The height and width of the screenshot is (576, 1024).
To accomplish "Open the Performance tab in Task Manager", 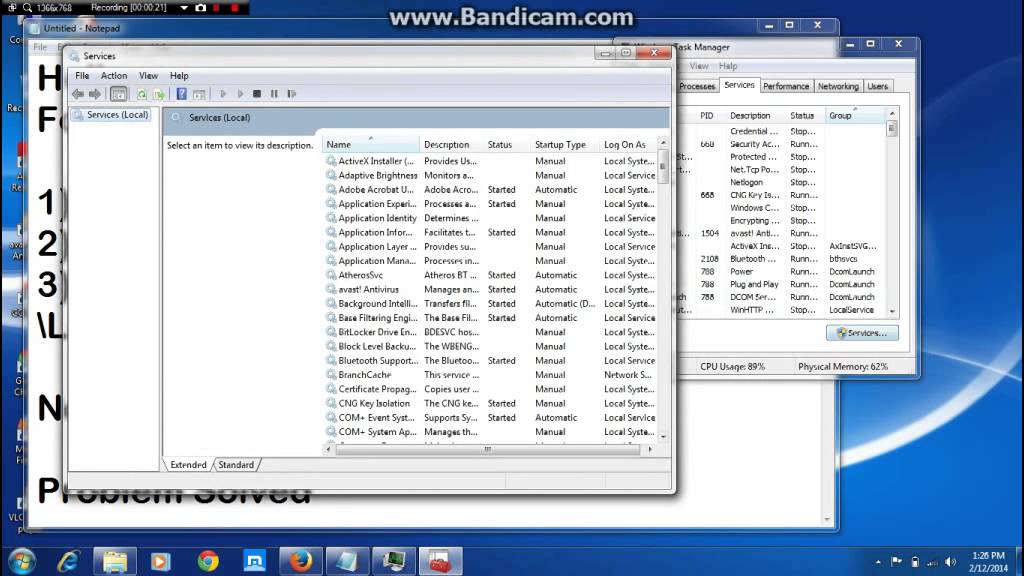I will coord(786,86).
